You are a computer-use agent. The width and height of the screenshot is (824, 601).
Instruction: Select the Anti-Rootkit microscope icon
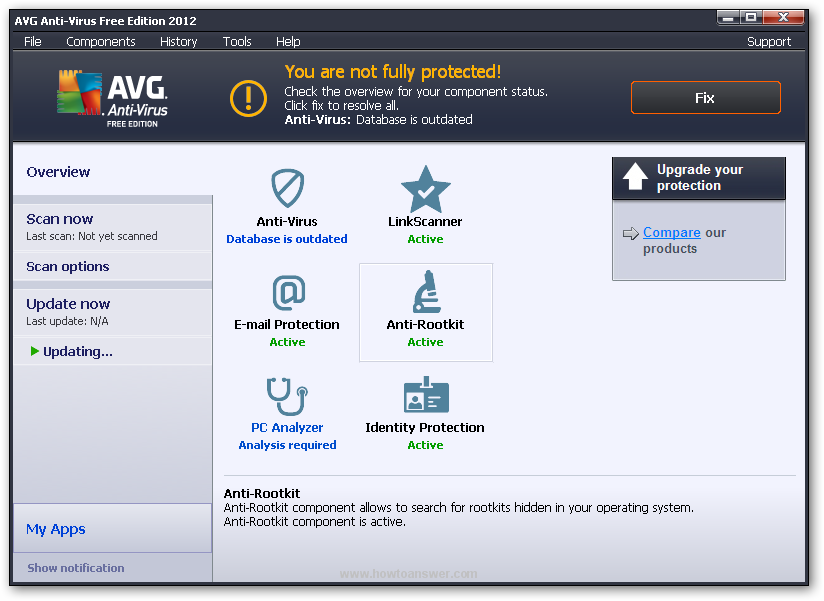[x=426, y=292]
